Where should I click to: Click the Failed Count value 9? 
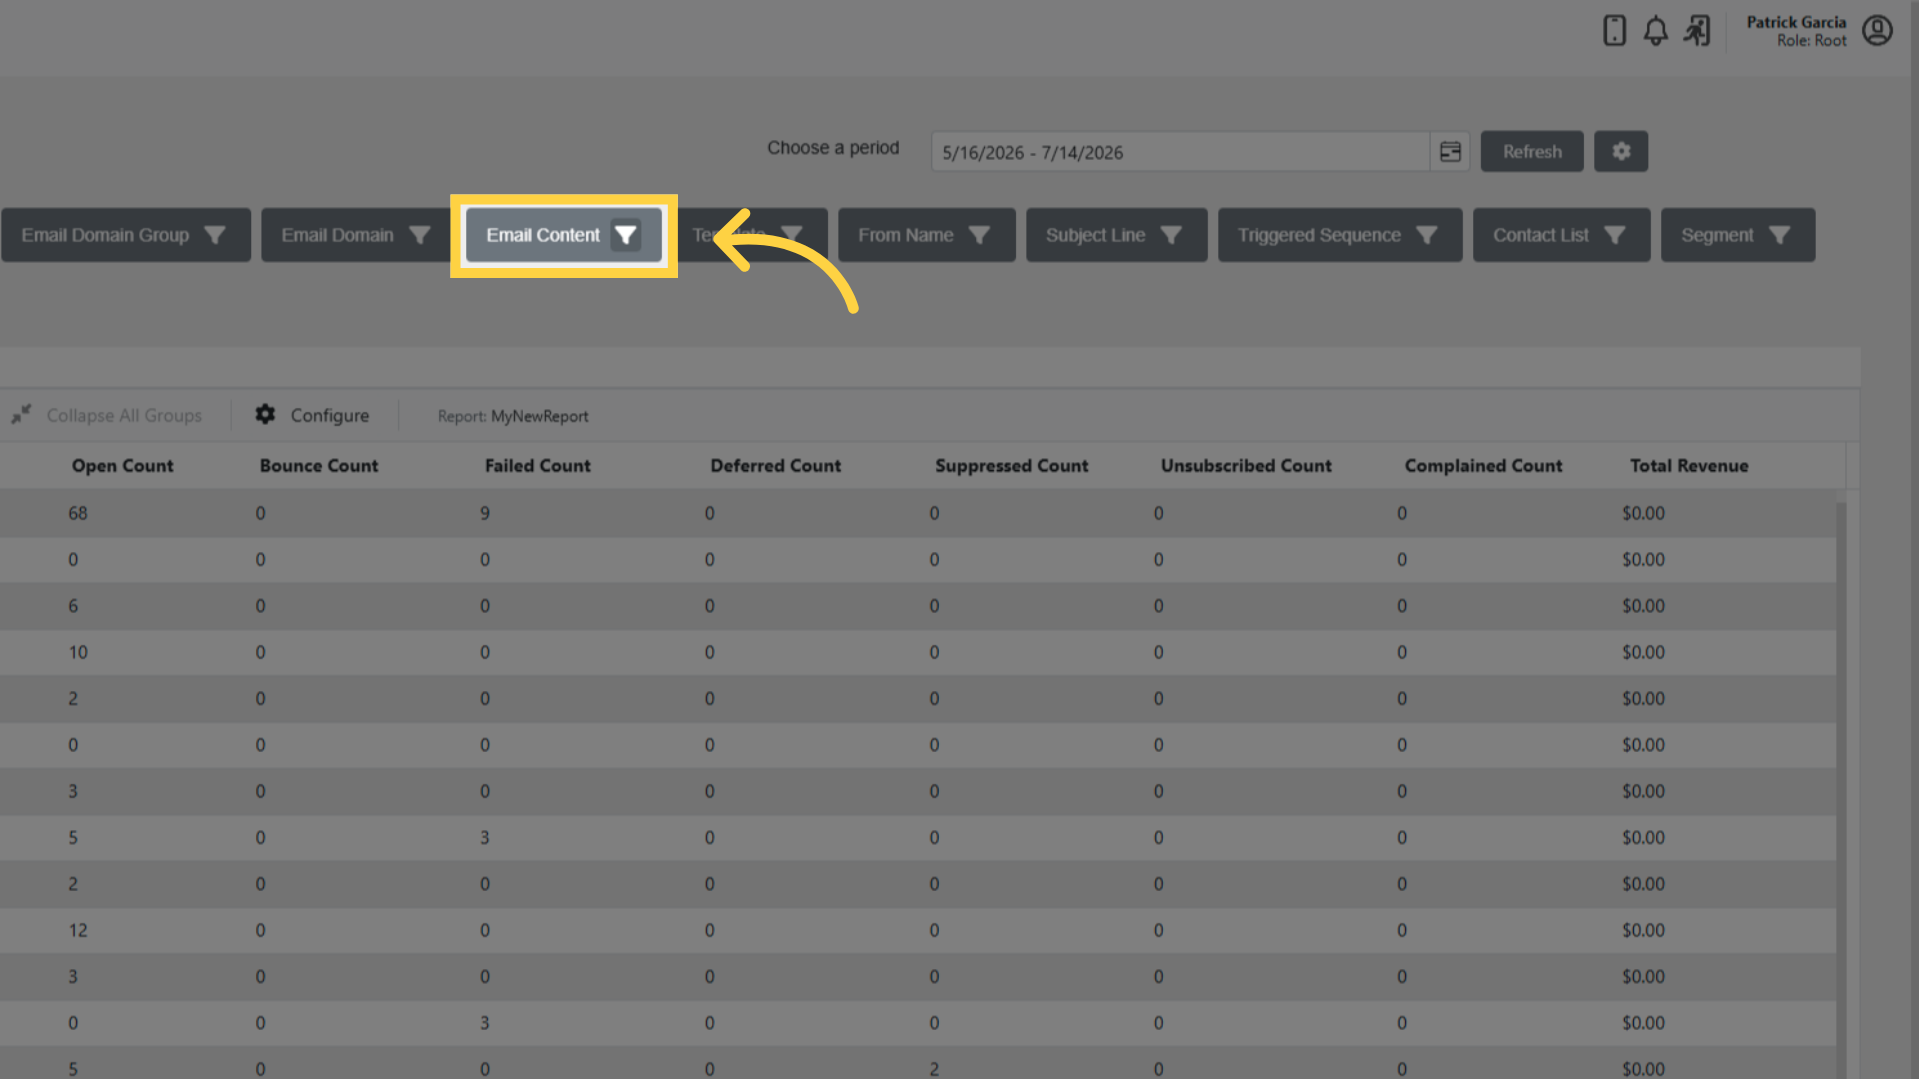pos(485,513)
